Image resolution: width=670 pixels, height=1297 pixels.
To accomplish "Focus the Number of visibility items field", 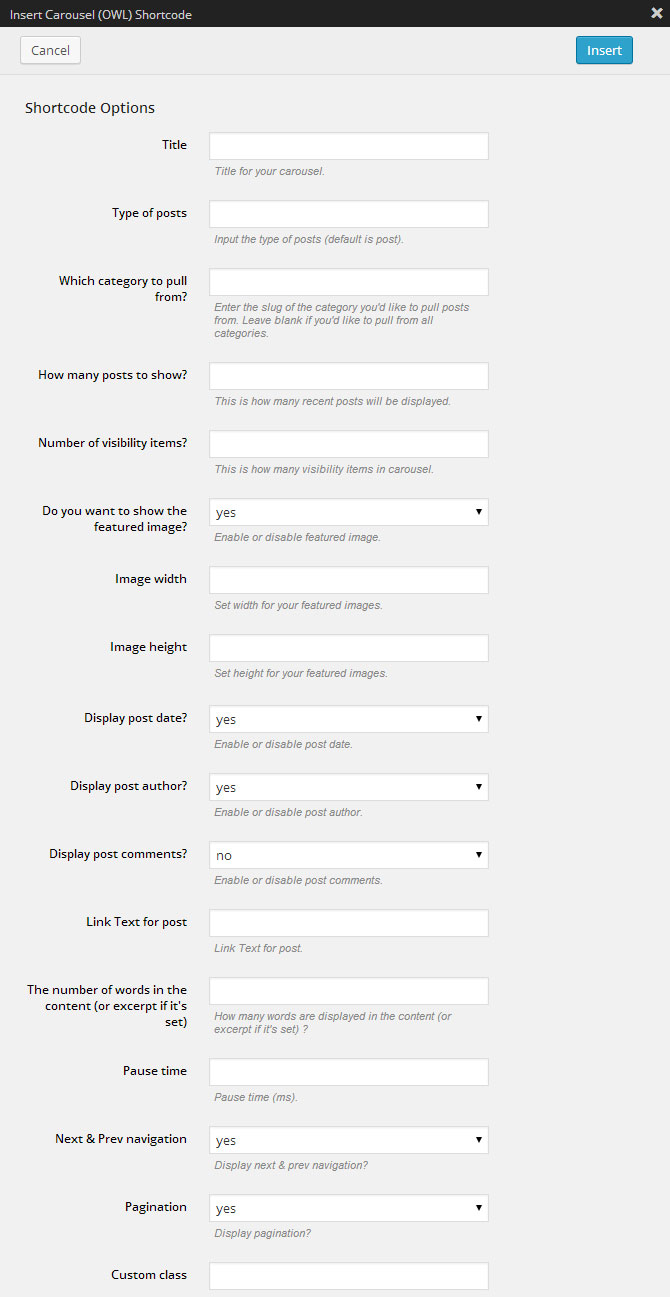I will (x=349, y=444).
